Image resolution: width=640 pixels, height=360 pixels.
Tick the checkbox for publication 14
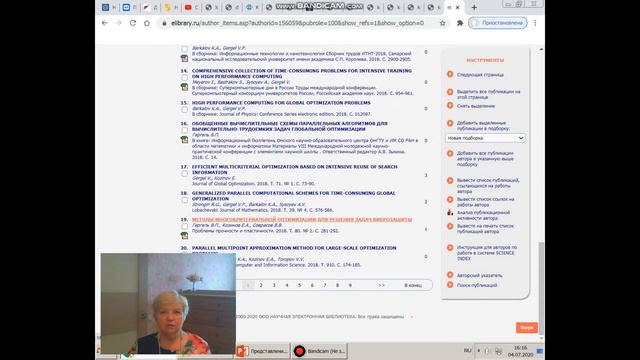point(184,78)
